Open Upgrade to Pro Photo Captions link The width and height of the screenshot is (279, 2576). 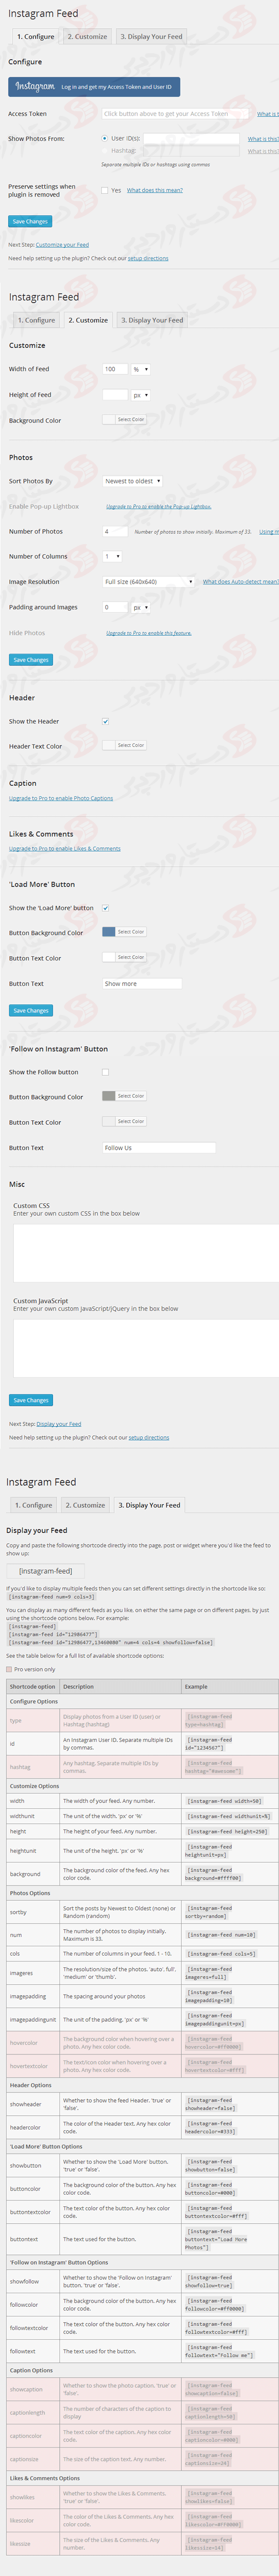point(61,798)
